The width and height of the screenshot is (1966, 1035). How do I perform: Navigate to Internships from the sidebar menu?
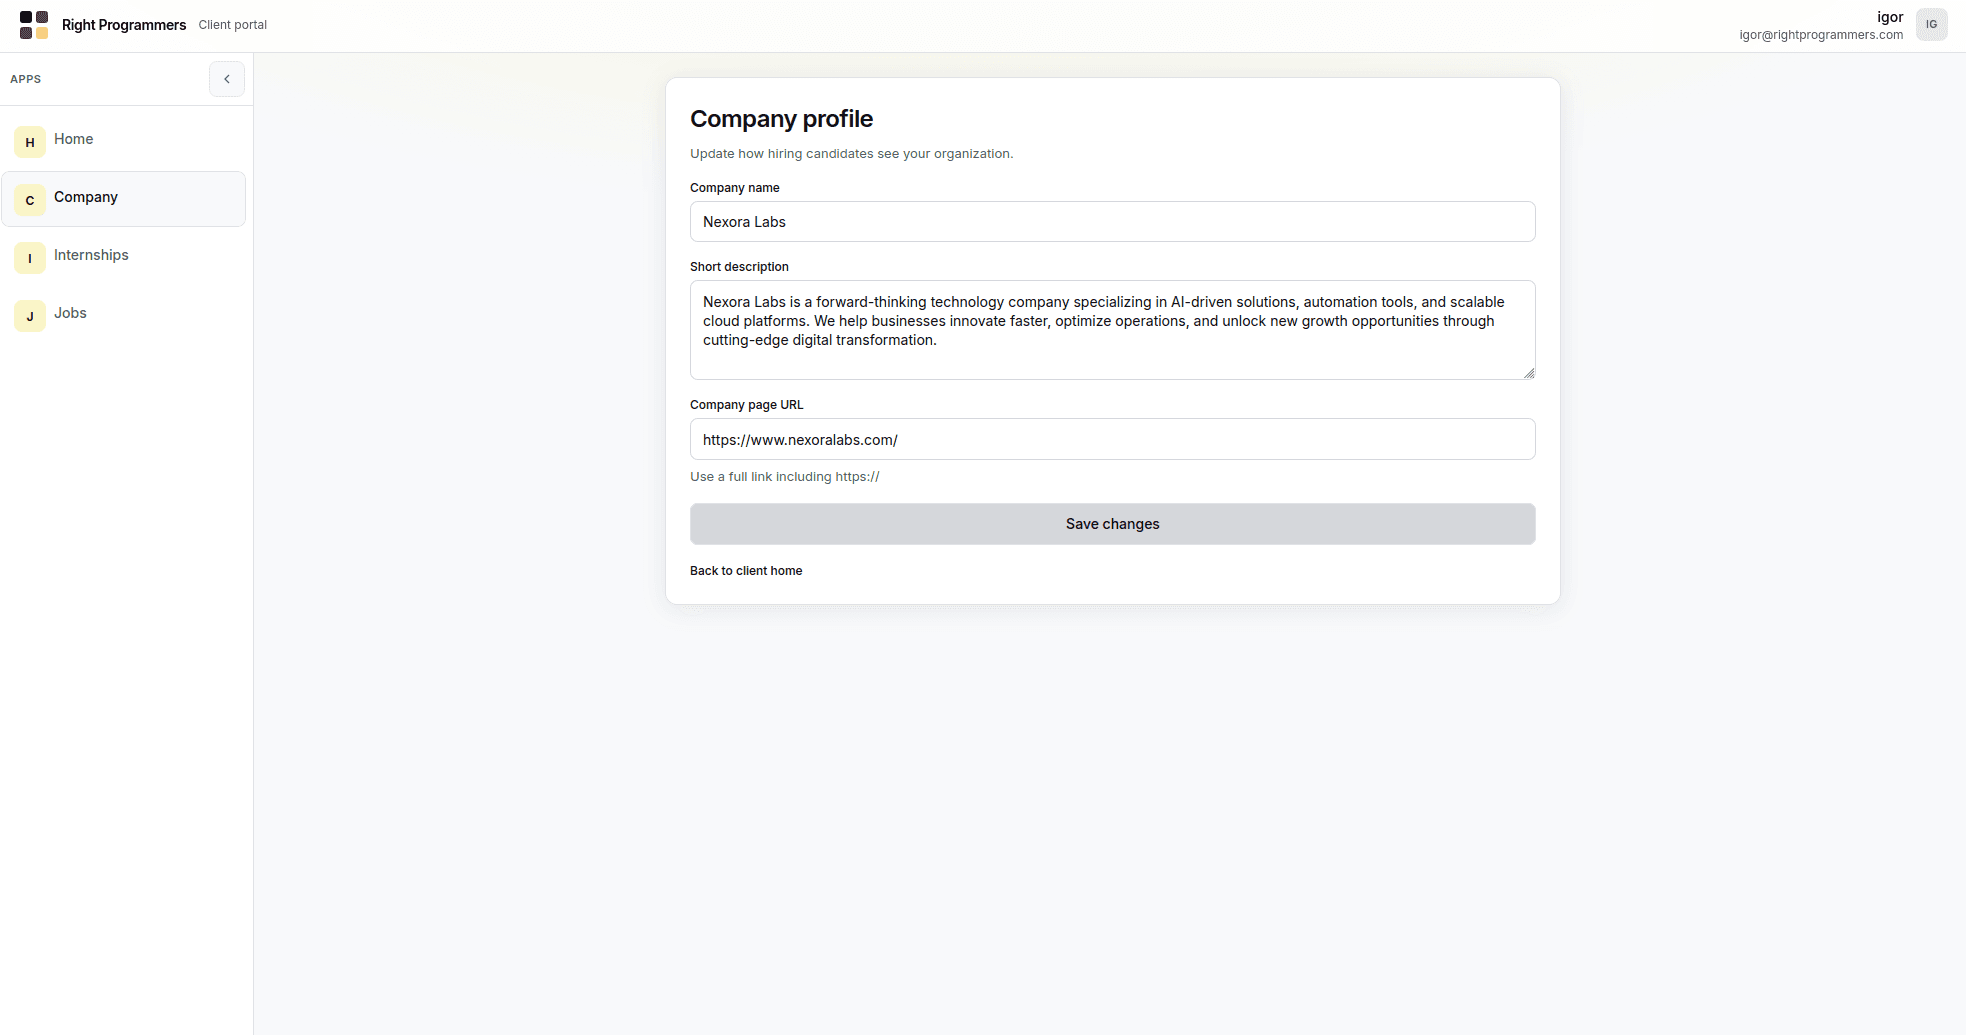[91, 255]
